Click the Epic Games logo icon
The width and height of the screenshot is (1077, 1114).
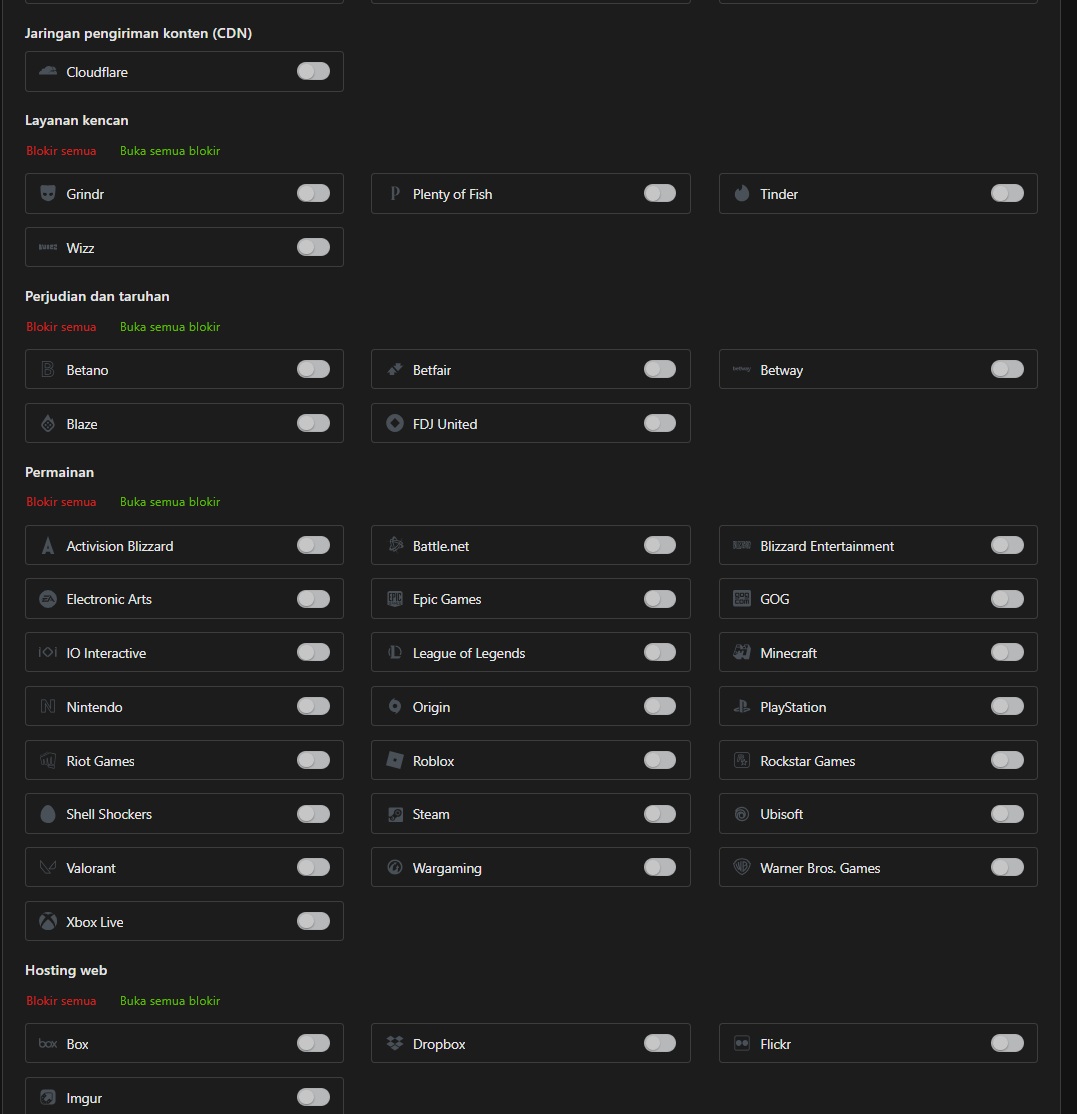394,599
